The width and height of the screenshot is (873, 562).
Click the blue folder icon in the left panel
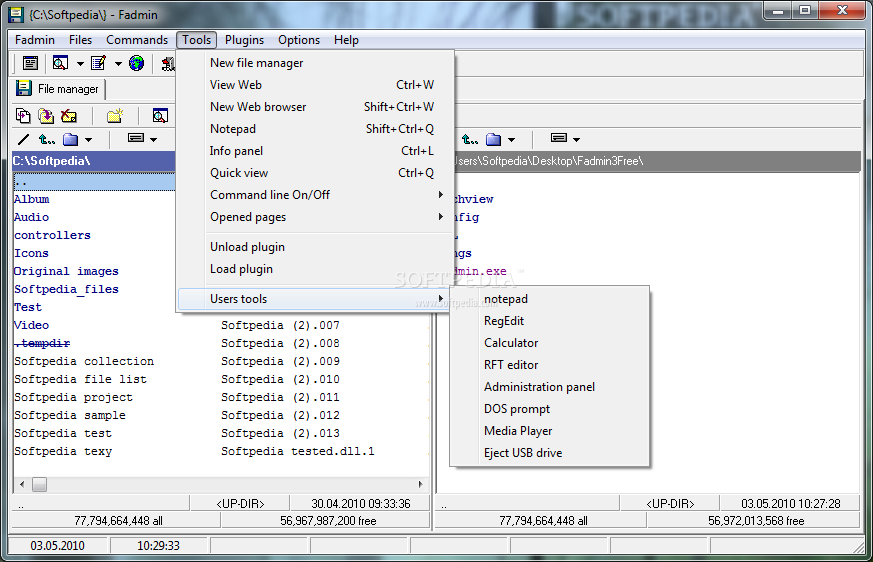pos(70,139)
